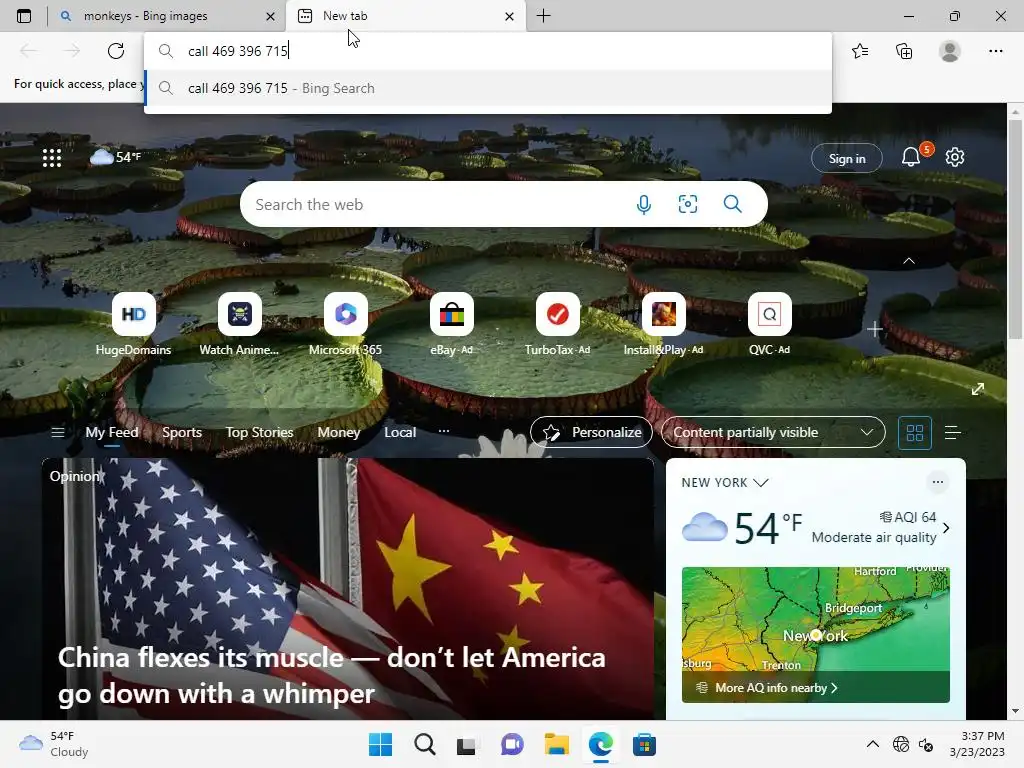Open Settings and more ellipsis menu
Viewport: 1024px width, 768px height.
pyautogui.click(x=995, y=51)
